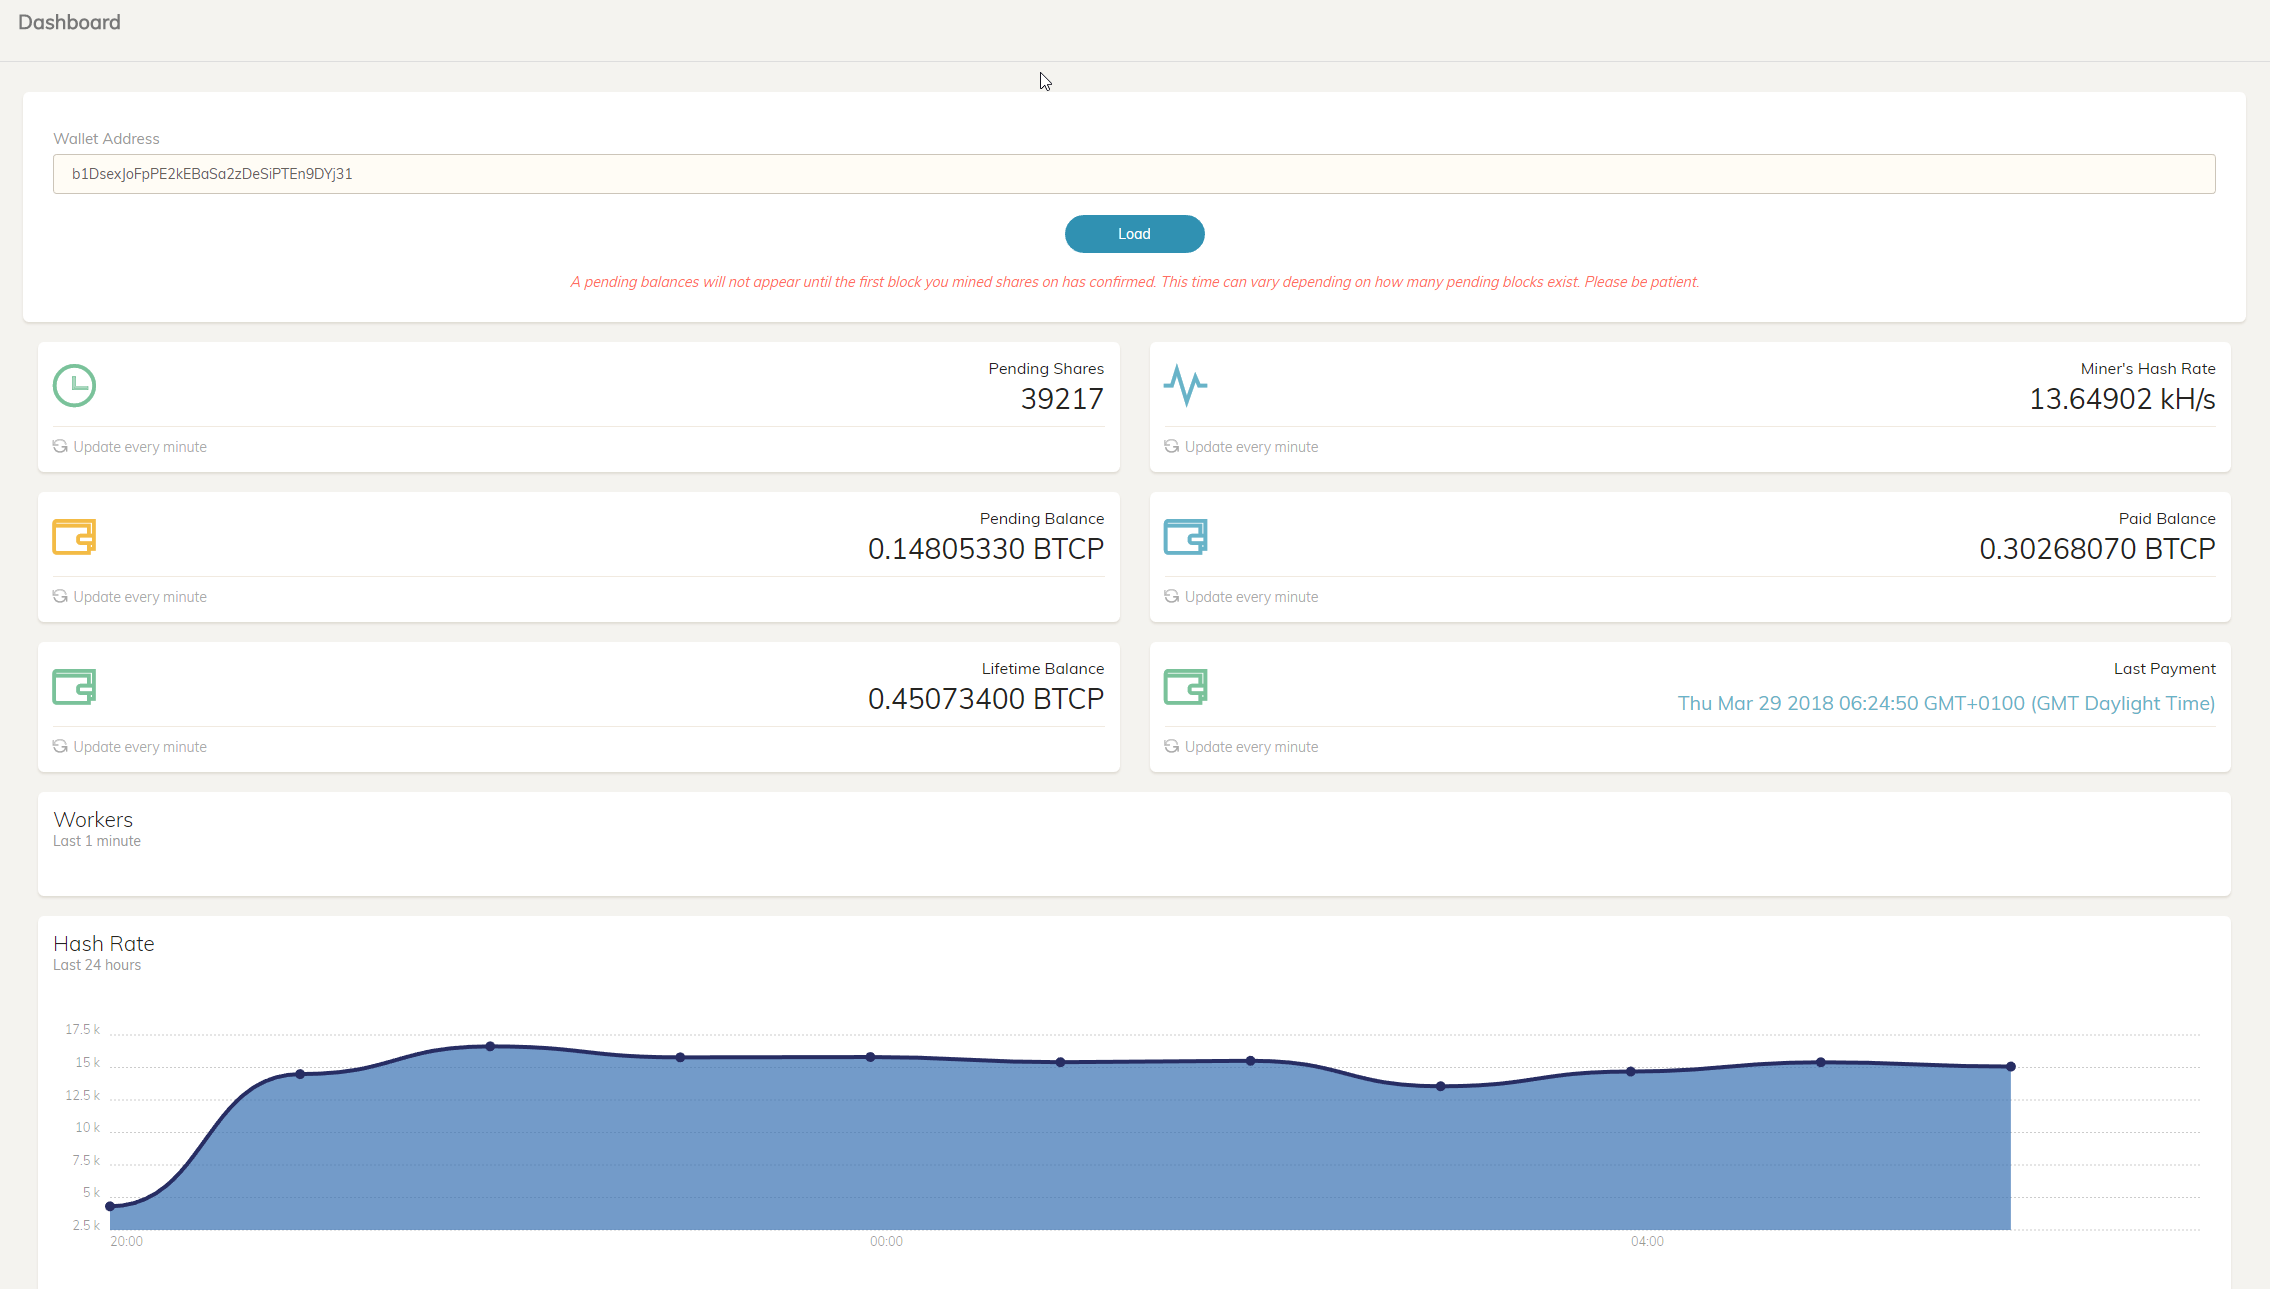
Task: Click the Pending Shares clock icon
Action: pyautogui.click(x=74, y=386)
